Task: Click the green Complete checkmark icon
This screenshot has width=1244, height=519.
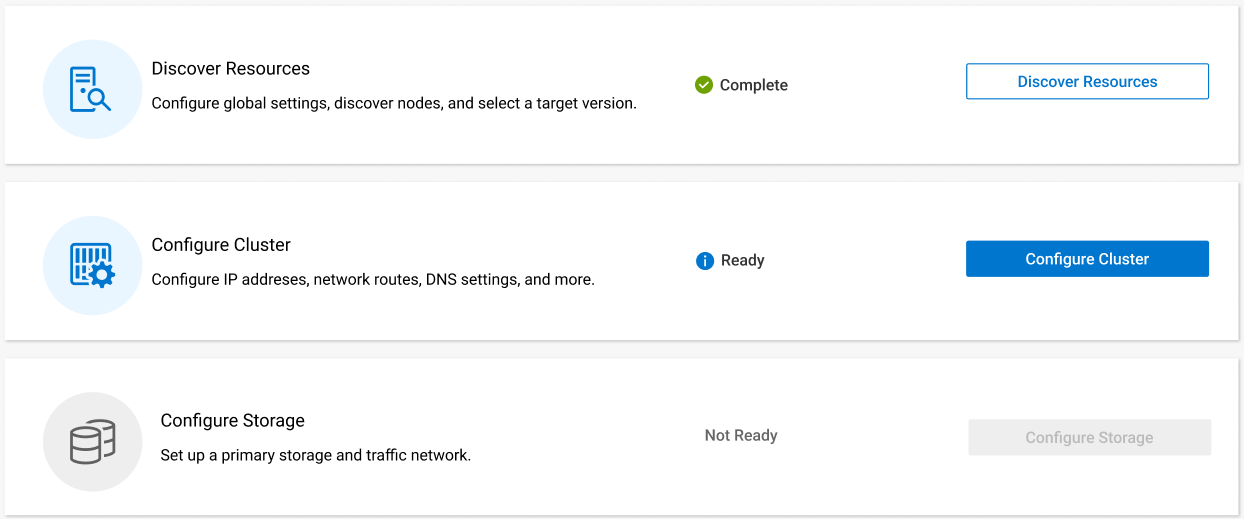Action: 704,85
